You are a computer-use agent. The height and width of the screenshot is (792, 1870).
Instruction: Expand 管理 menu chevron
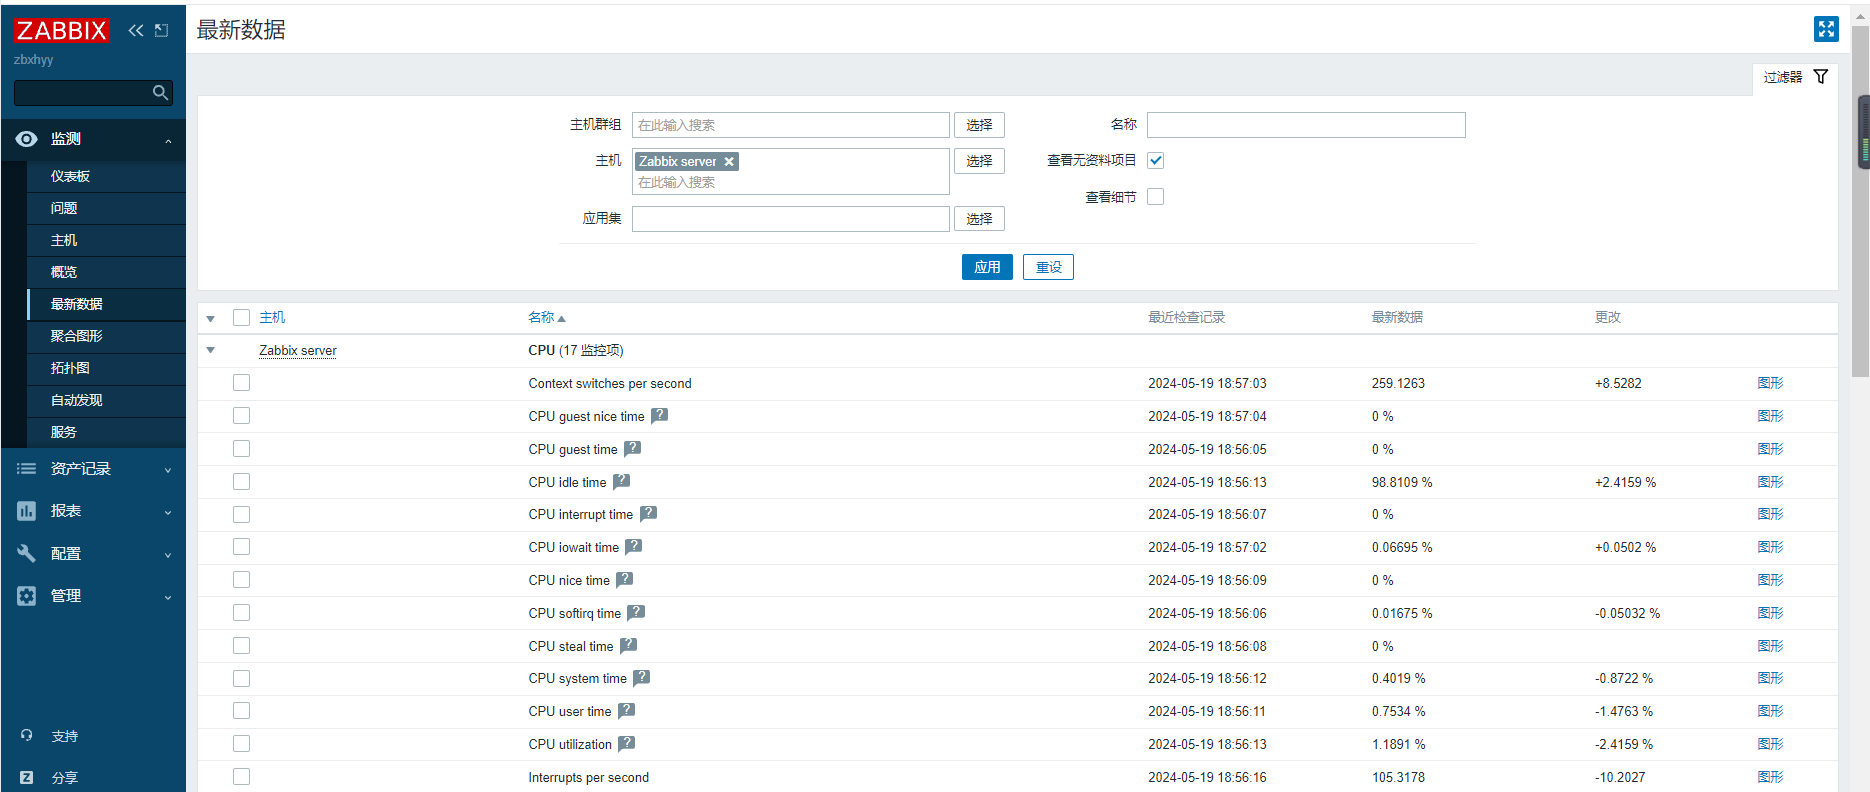pos(168,597)
